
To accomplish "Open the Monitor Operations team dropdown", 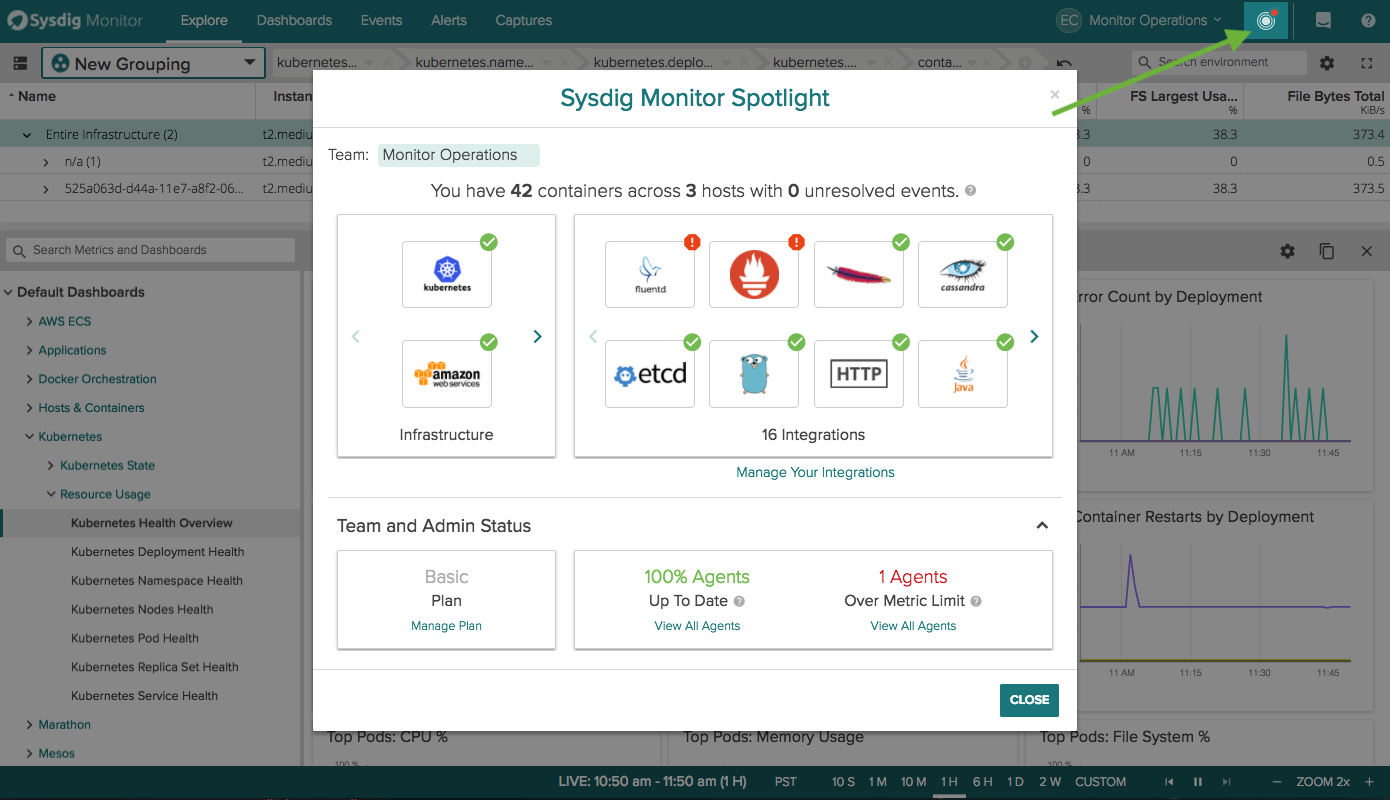I will (x=1141, y=20).
